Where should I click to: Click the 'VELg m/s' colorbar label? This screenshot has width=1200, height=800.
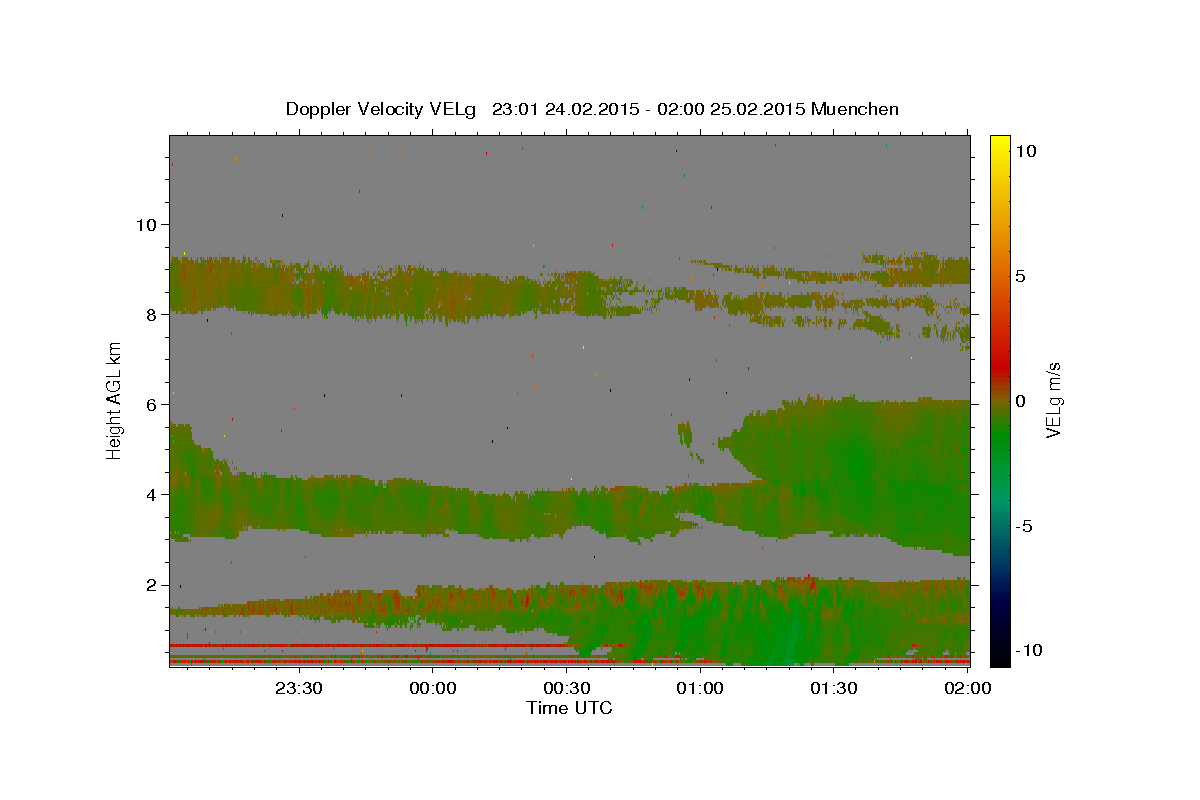click(1053, 400)
